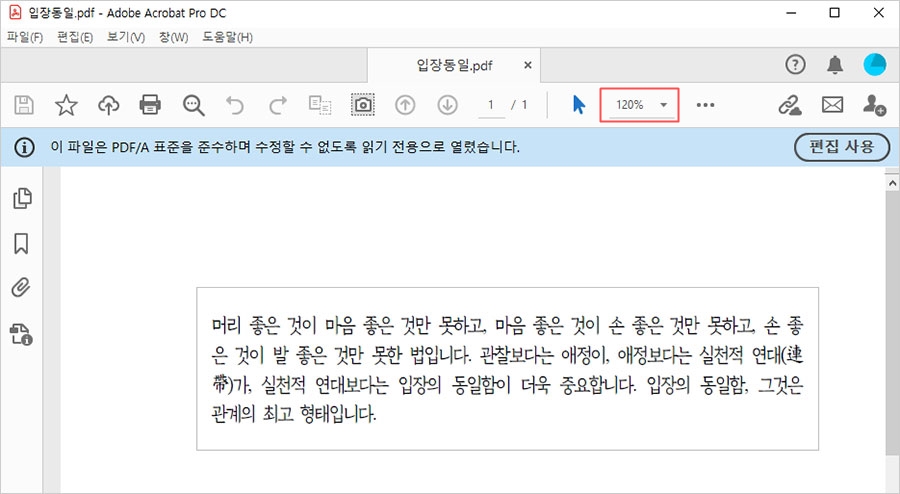Click the Save file floppy disk icon
Image resolution: width=900 pixels, height=494 pixels.
[24, 105]
